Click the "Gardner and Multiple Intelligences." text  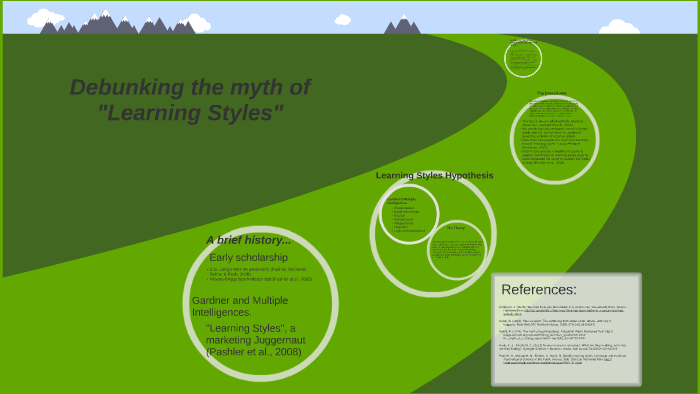240,306
